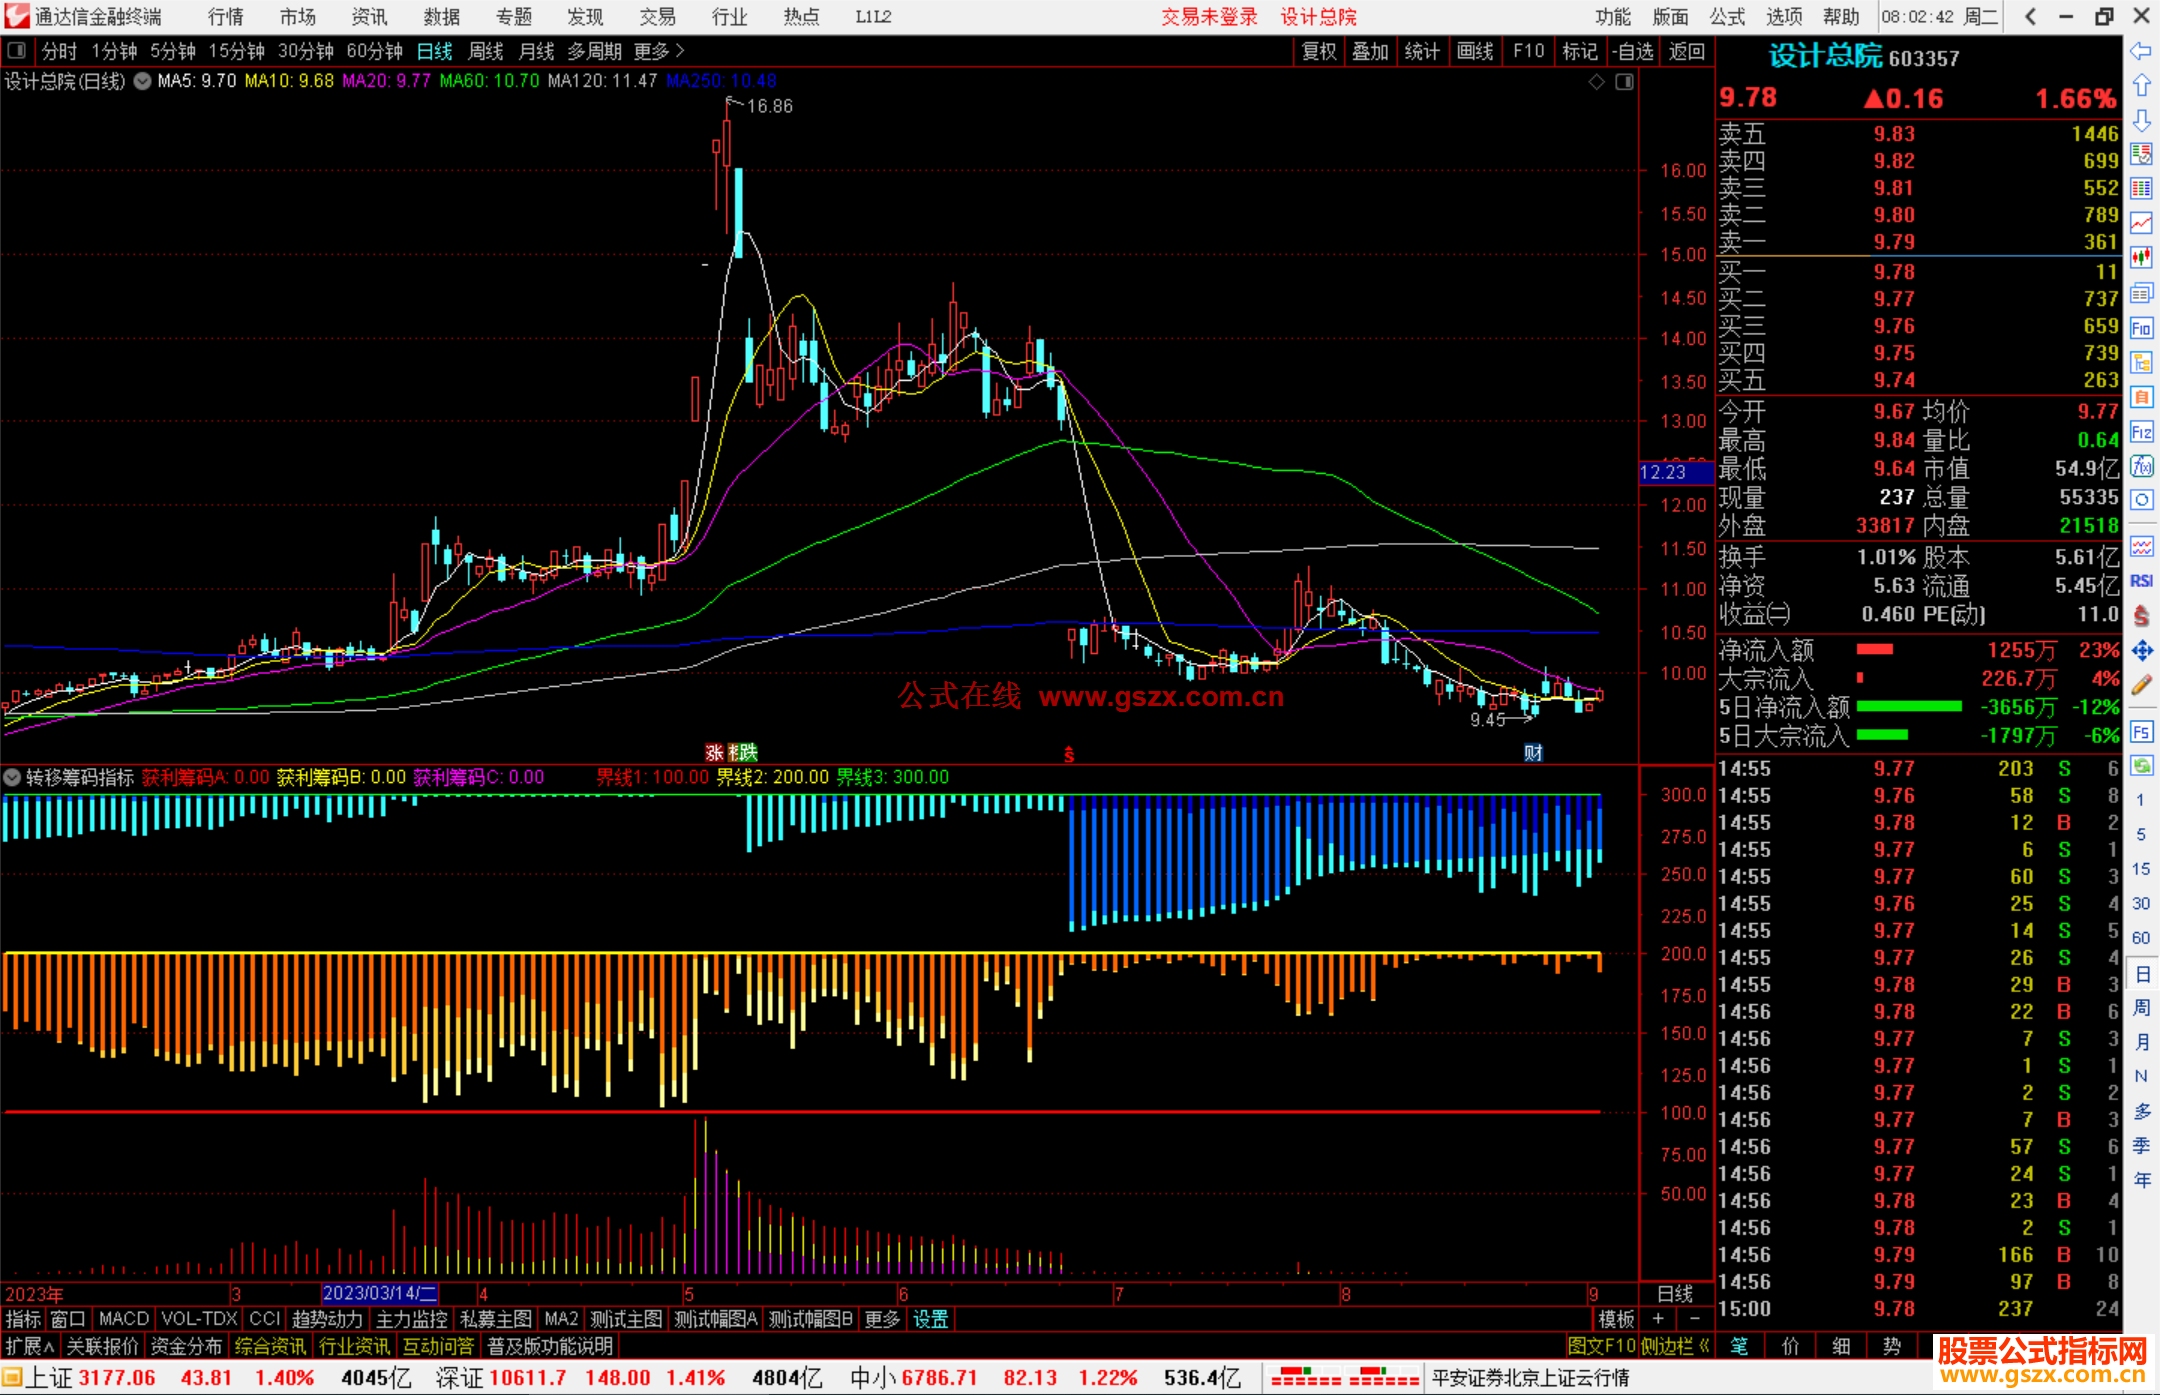
Task: Expand the 更多 periods dropdown
Action: [659, 51]
